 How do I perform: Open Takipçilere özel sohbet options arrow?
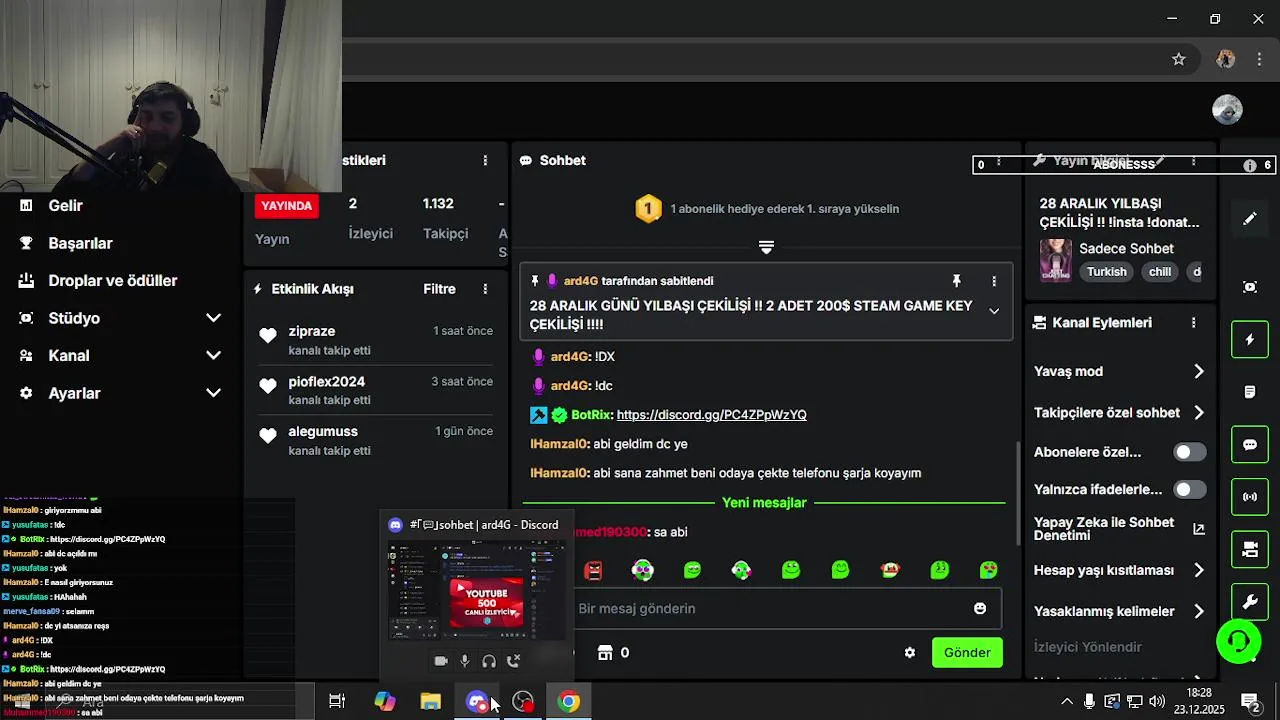coord(1199,412)
